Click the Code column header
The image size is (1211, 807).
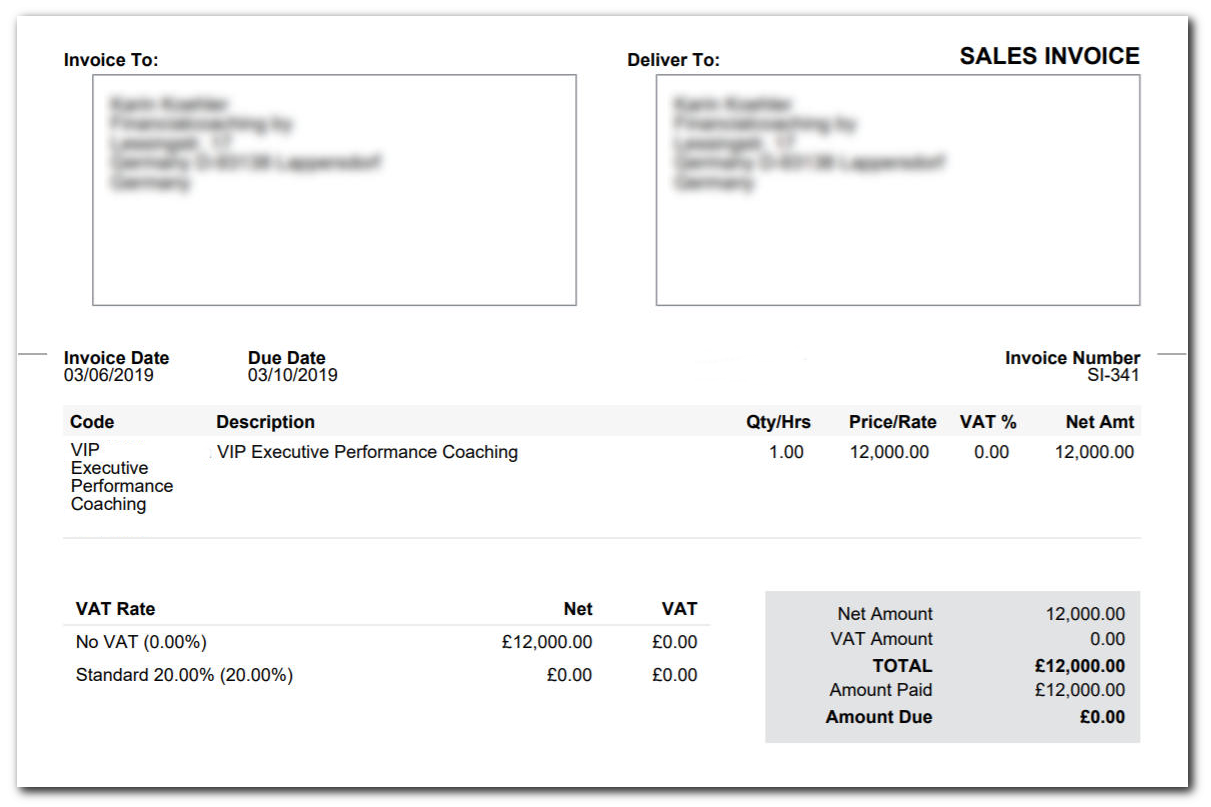click(x=92, y=422)
